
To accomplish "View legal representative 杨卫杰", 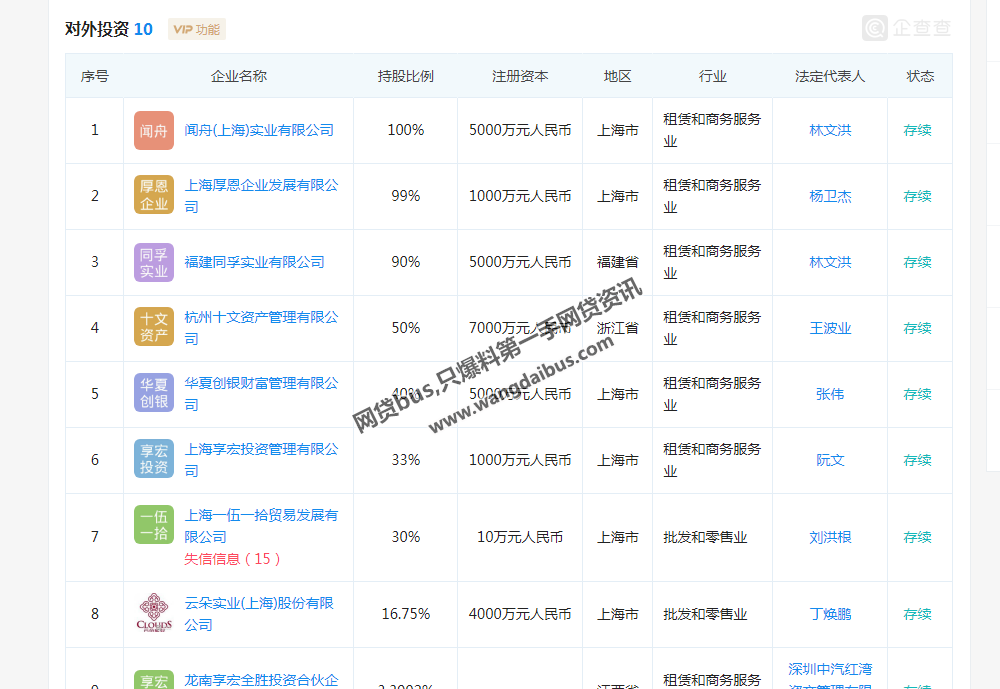I will (830, 196).
